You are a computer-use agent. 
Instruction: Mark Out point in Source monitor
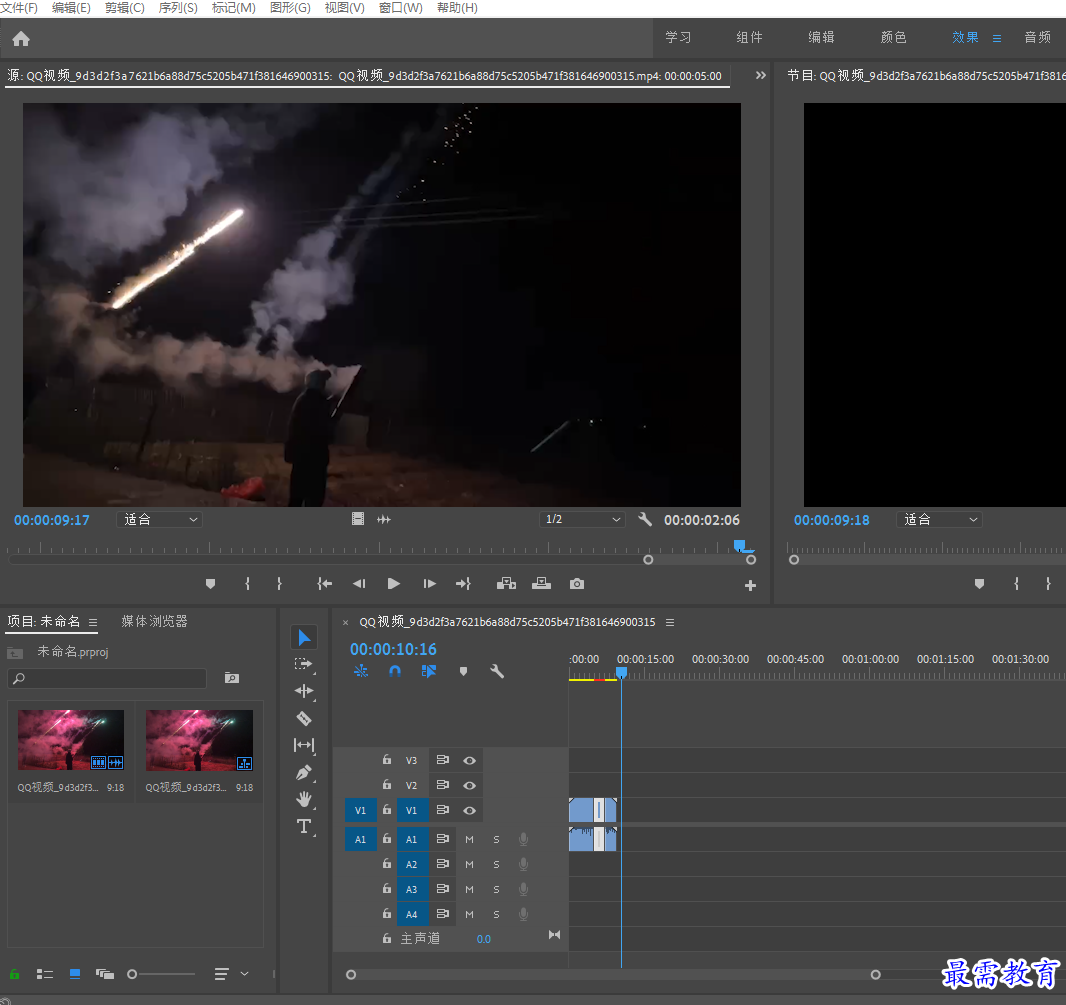(x=279, y=584)
